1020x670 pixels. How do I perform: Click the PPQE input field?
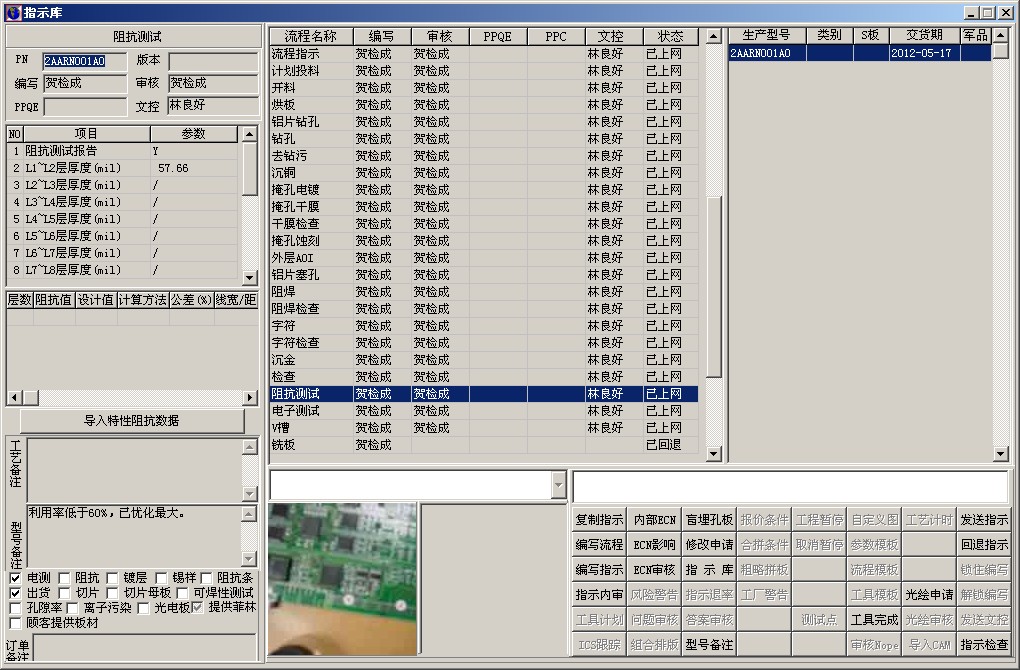tap(85, 107)
